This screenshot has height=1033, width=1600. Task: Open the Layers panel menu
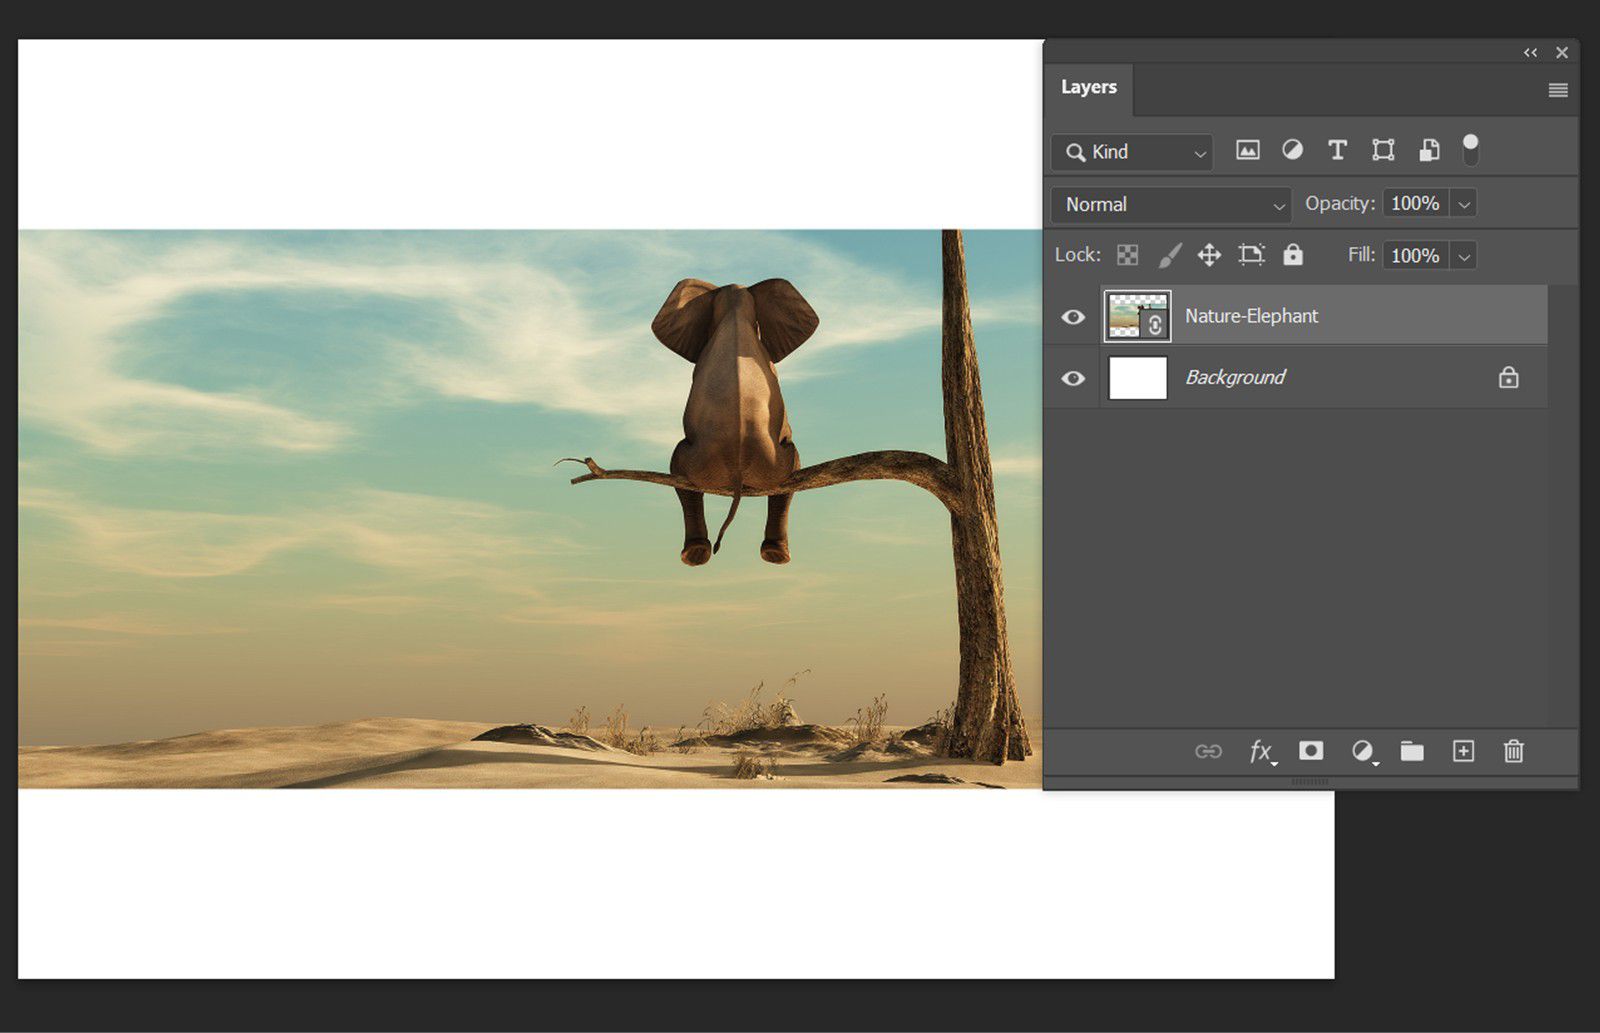(1557, 90)
